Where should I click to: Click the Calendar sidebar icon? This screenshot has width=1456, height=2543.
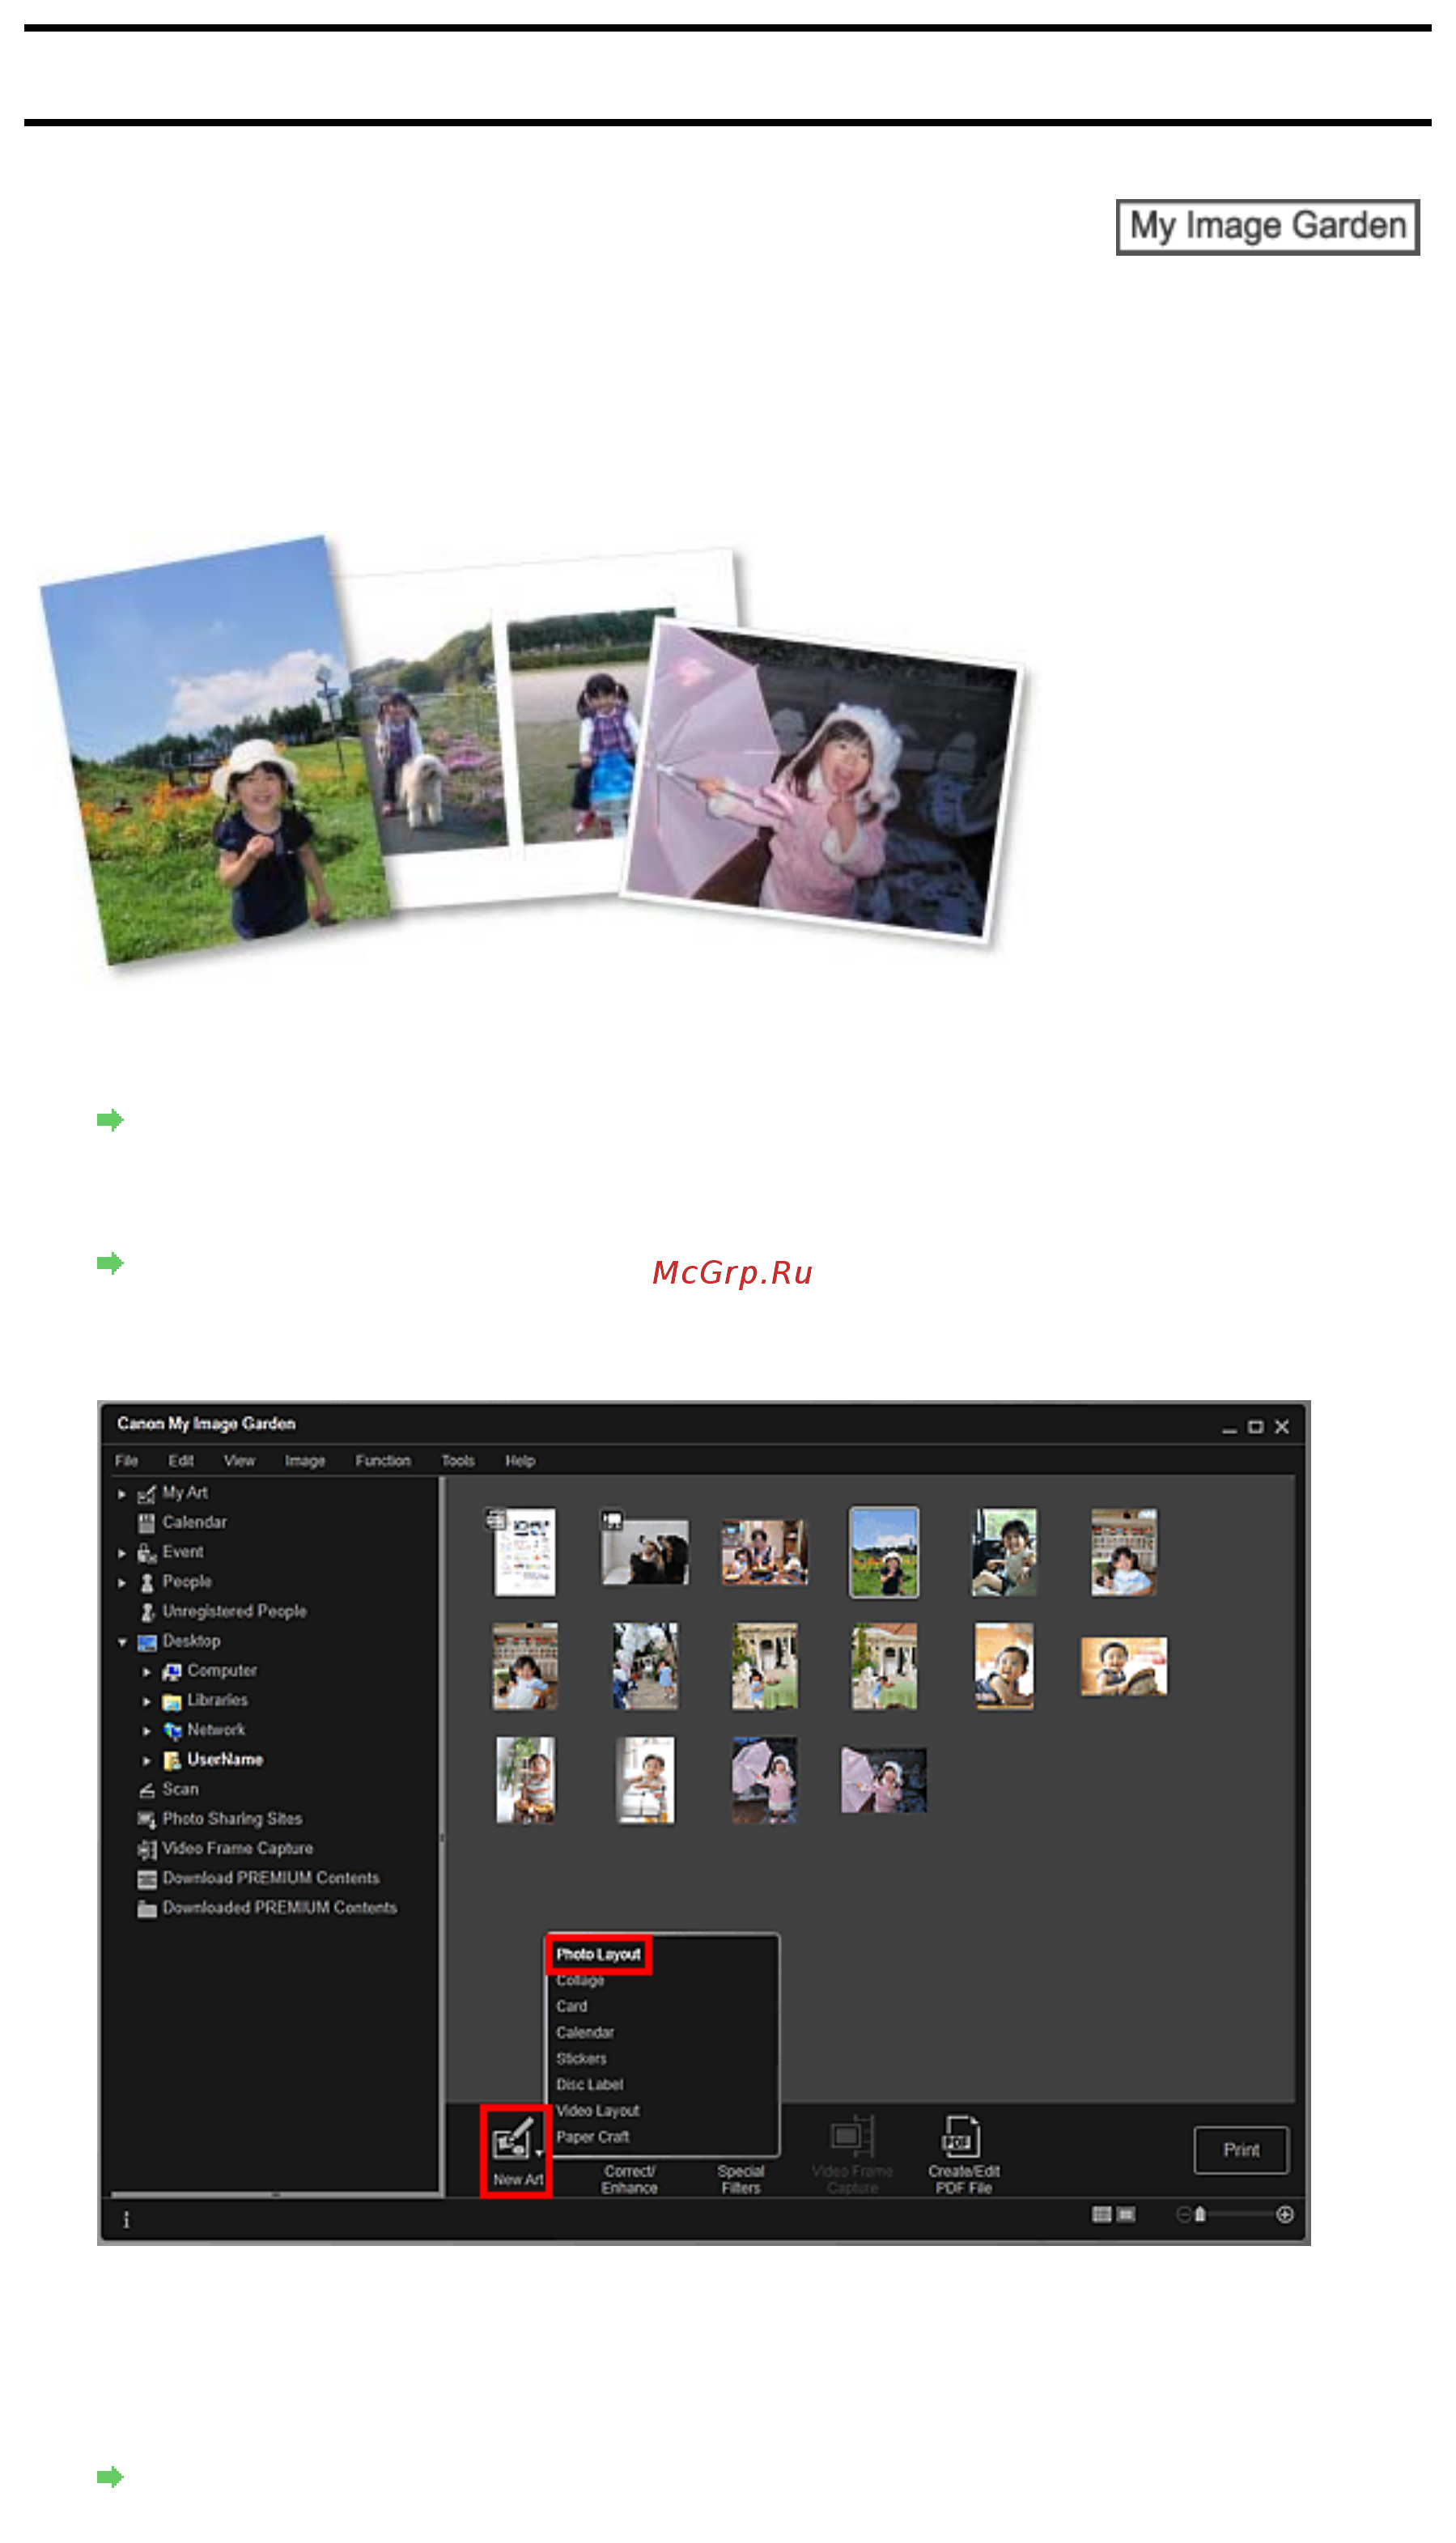coord(146,1524)
